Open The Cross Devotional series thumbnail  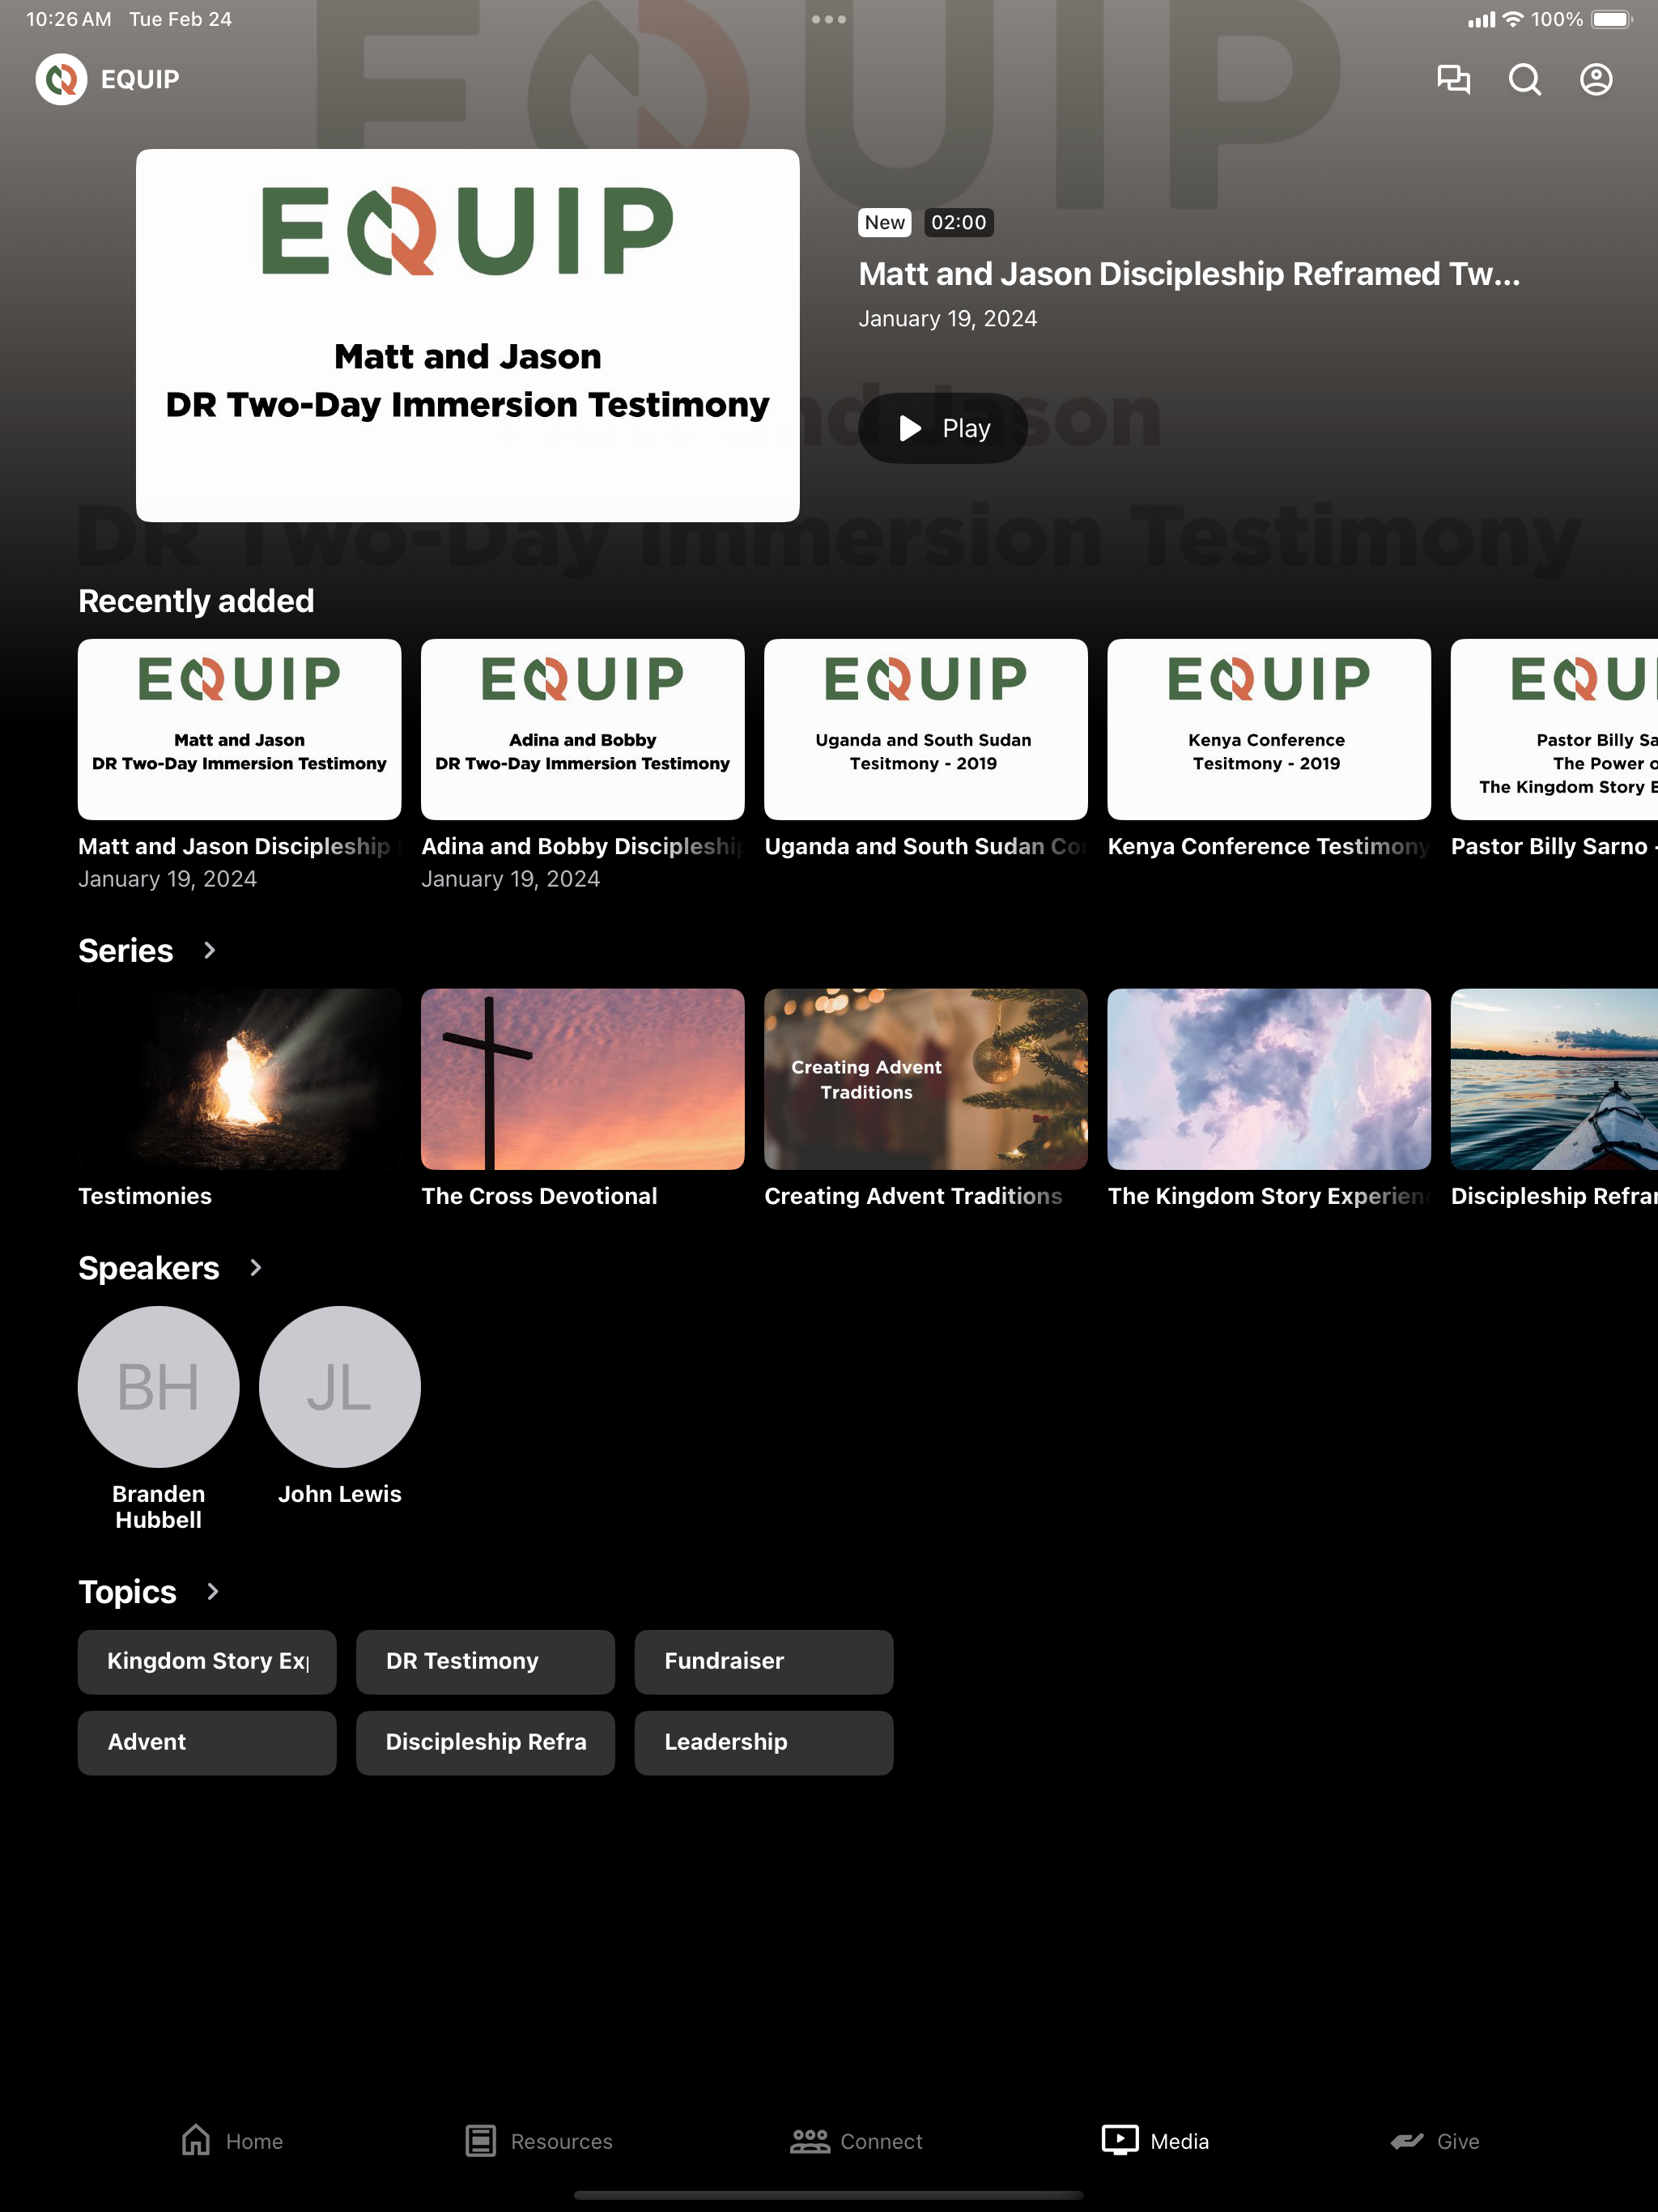click(583, 1079)
